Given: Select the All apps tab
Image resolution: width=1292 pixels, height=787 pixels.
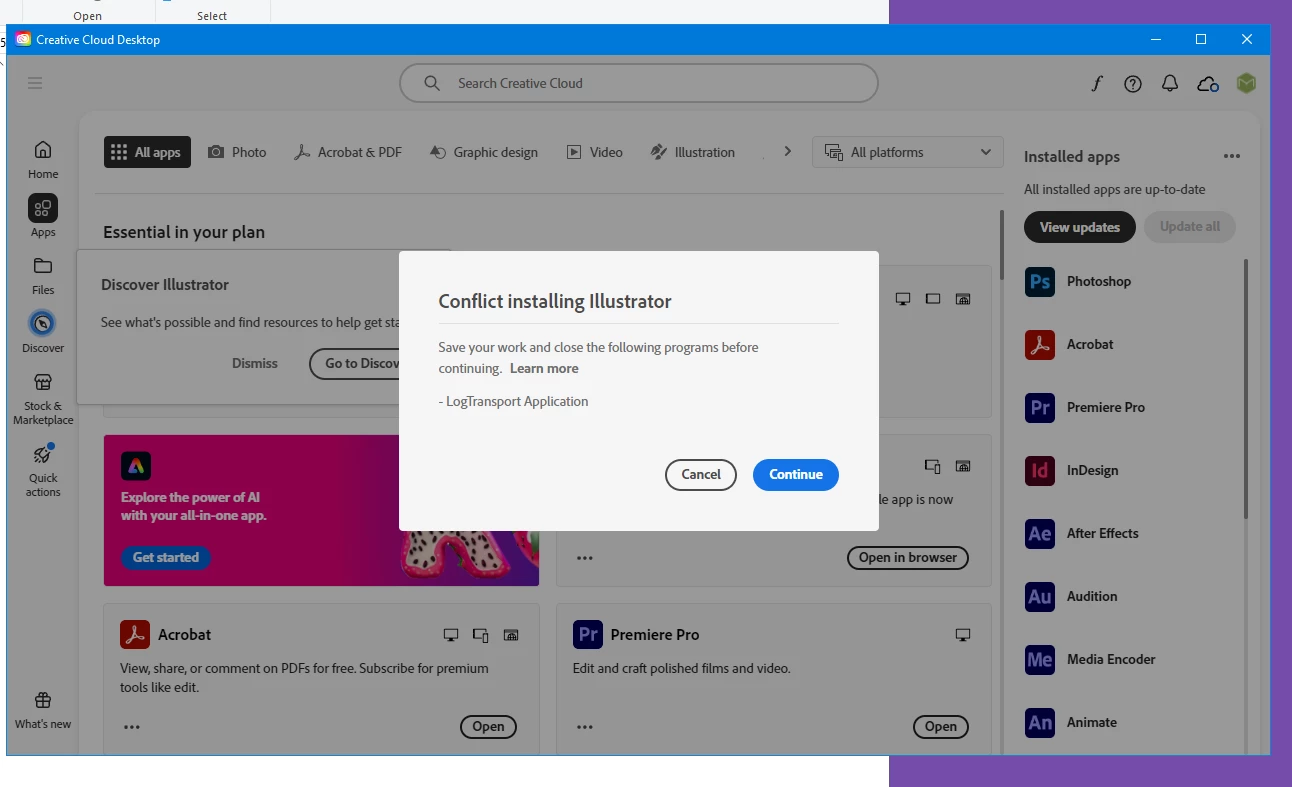Looking at the screenshot, I should point(147,152).
